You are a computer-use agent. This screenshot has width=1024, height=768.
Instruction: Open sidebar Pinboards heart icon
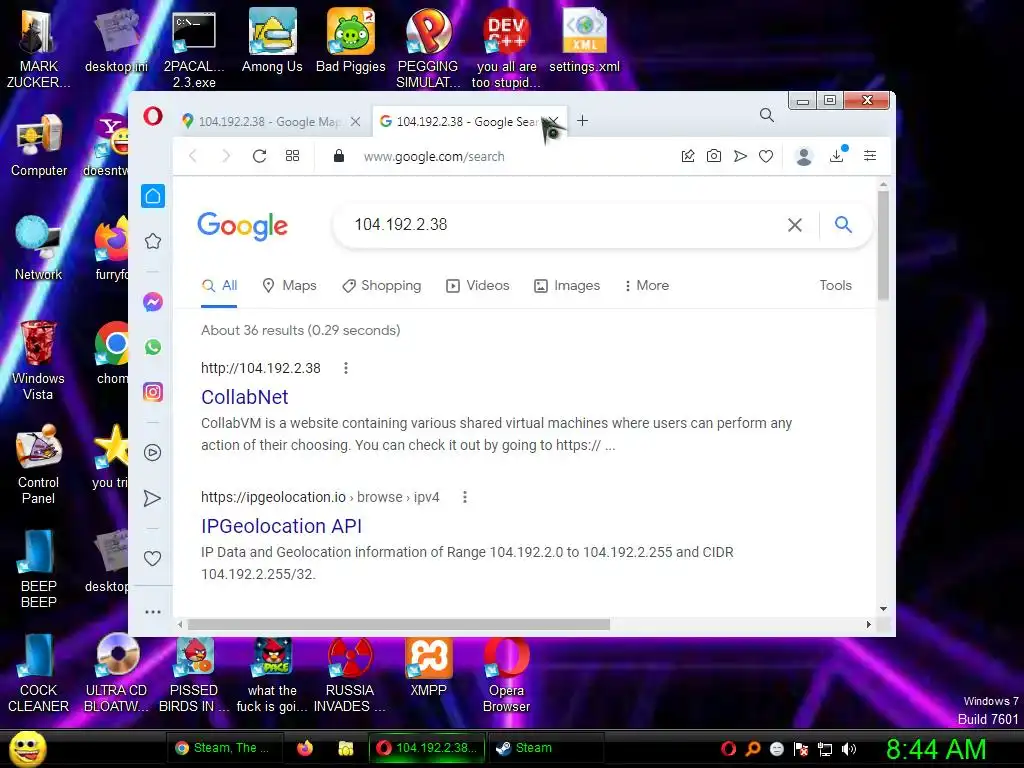tap(152, 558)
